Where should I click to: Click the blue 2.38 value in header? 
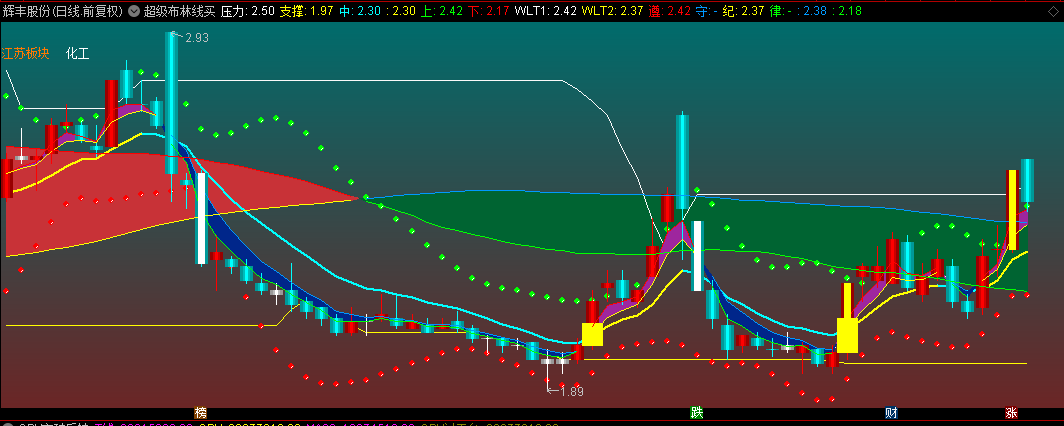pyautogui.click(x=816, y=12)
